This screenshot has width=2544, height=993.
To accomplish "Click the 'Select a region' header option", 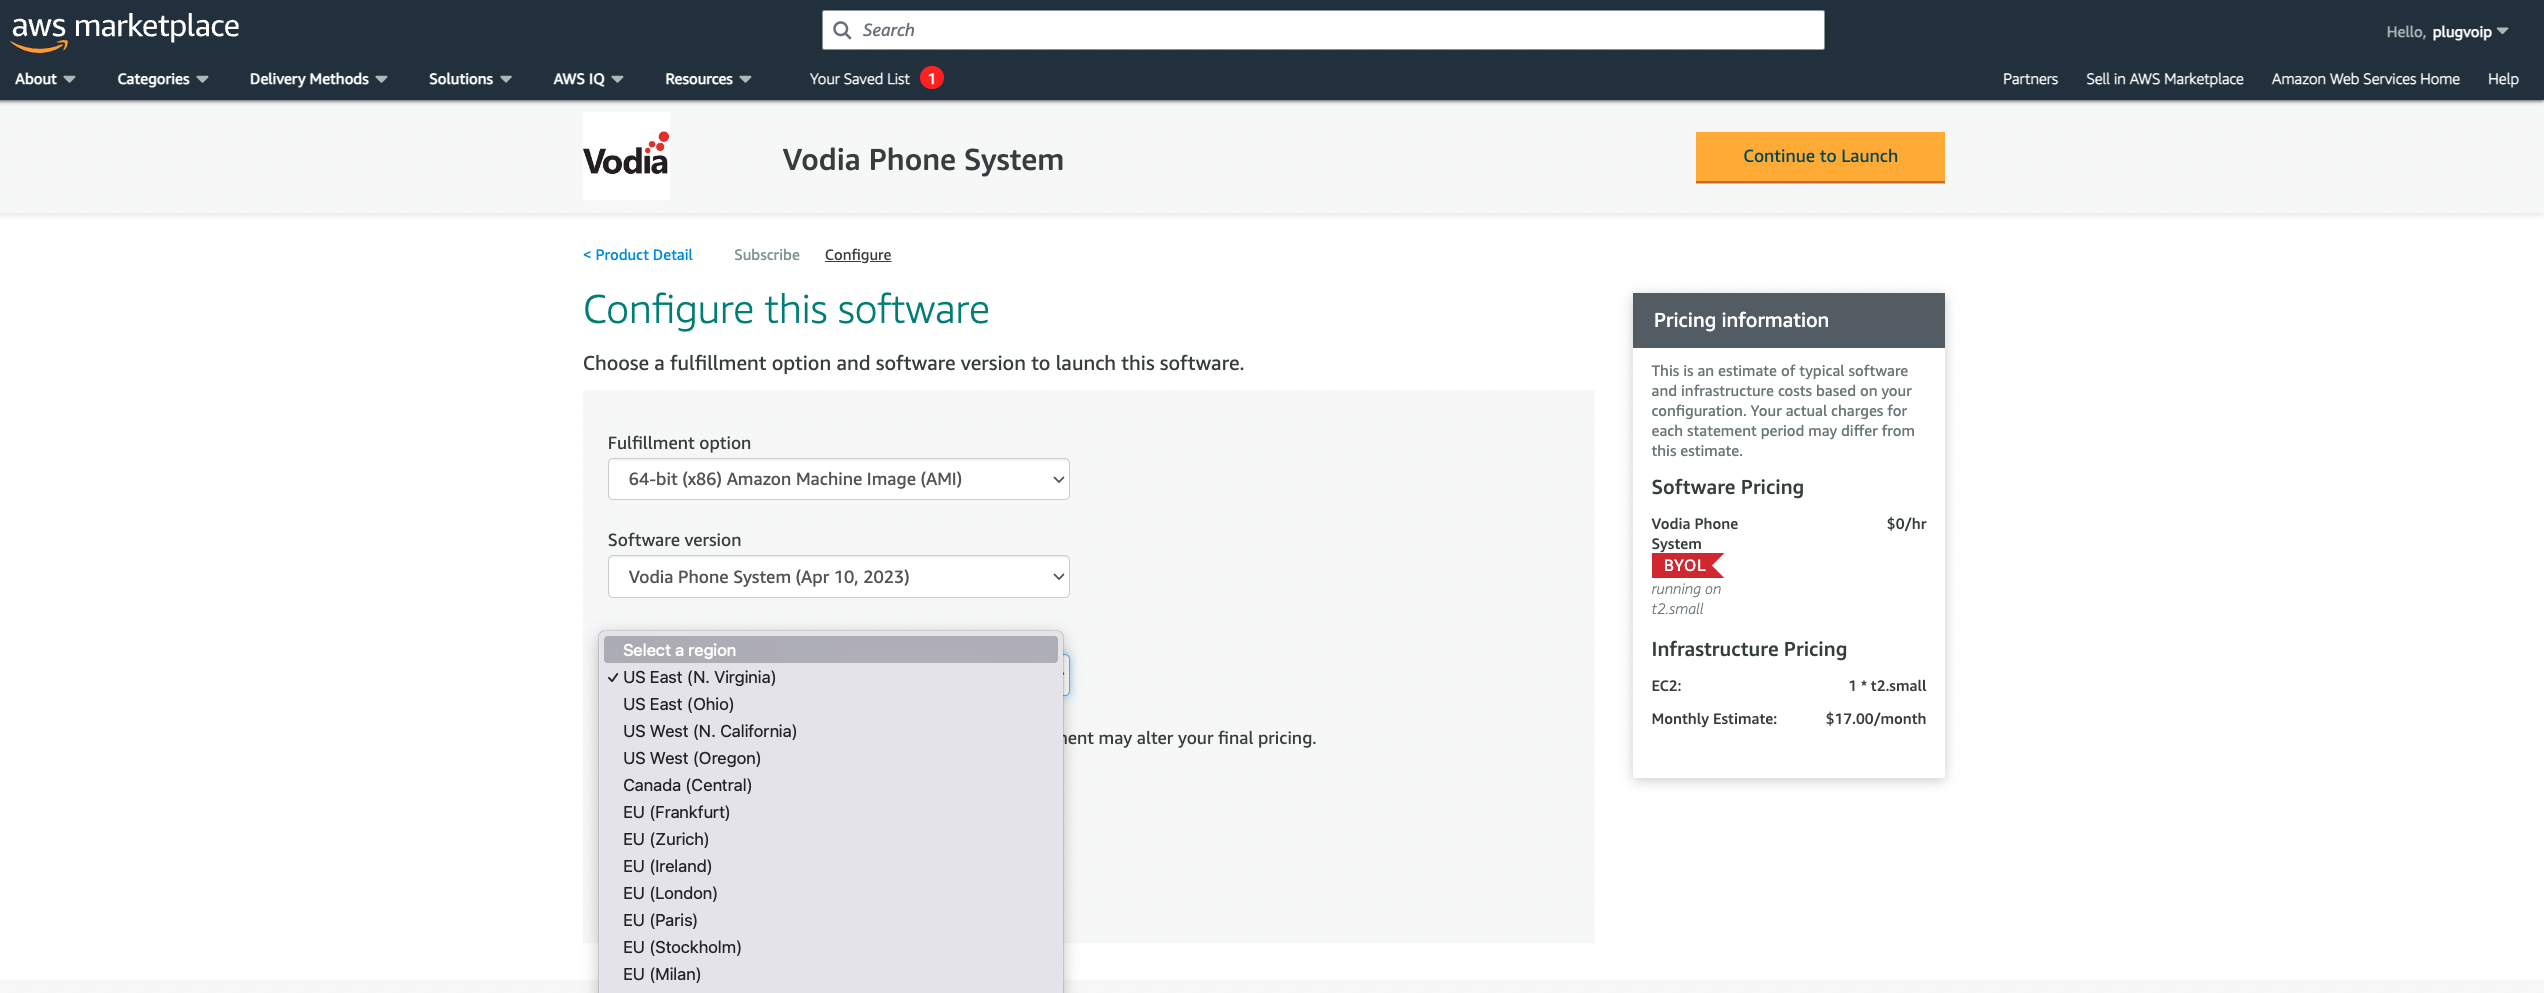I will click(830, 650).
